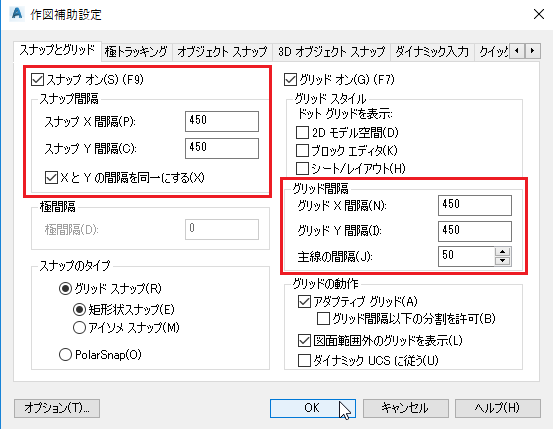Open オプション(T)... button
Viewport: 553px width, 429px height.
pyautogui.click(x=57, y=408)
